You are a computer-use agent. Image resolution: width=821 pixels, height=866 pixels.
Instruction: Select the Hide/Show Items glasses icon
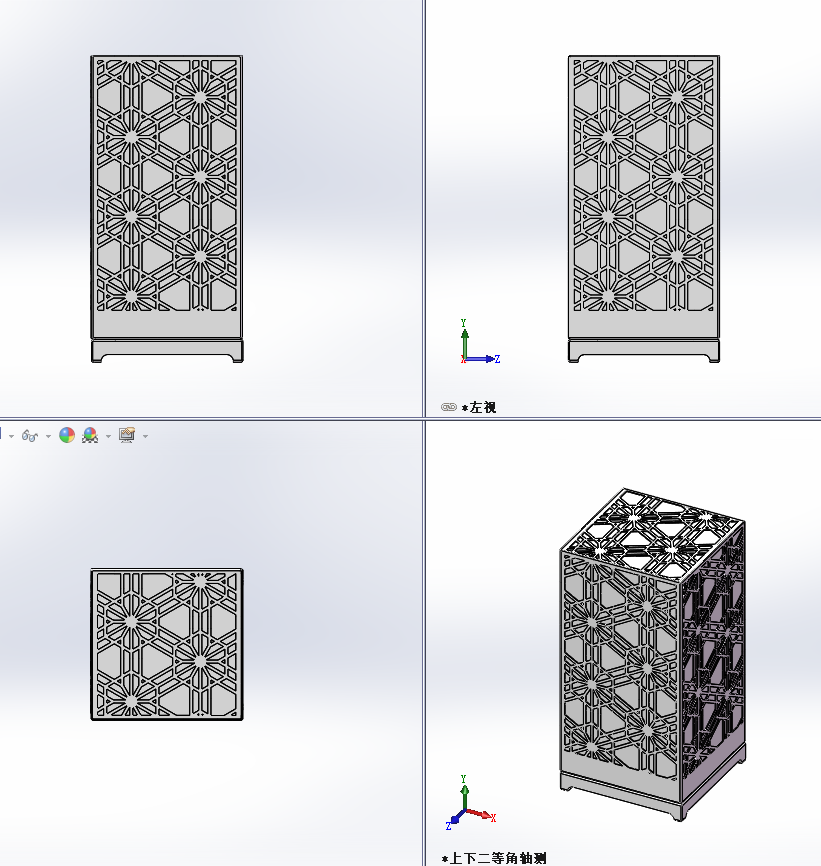pos(28,436)
